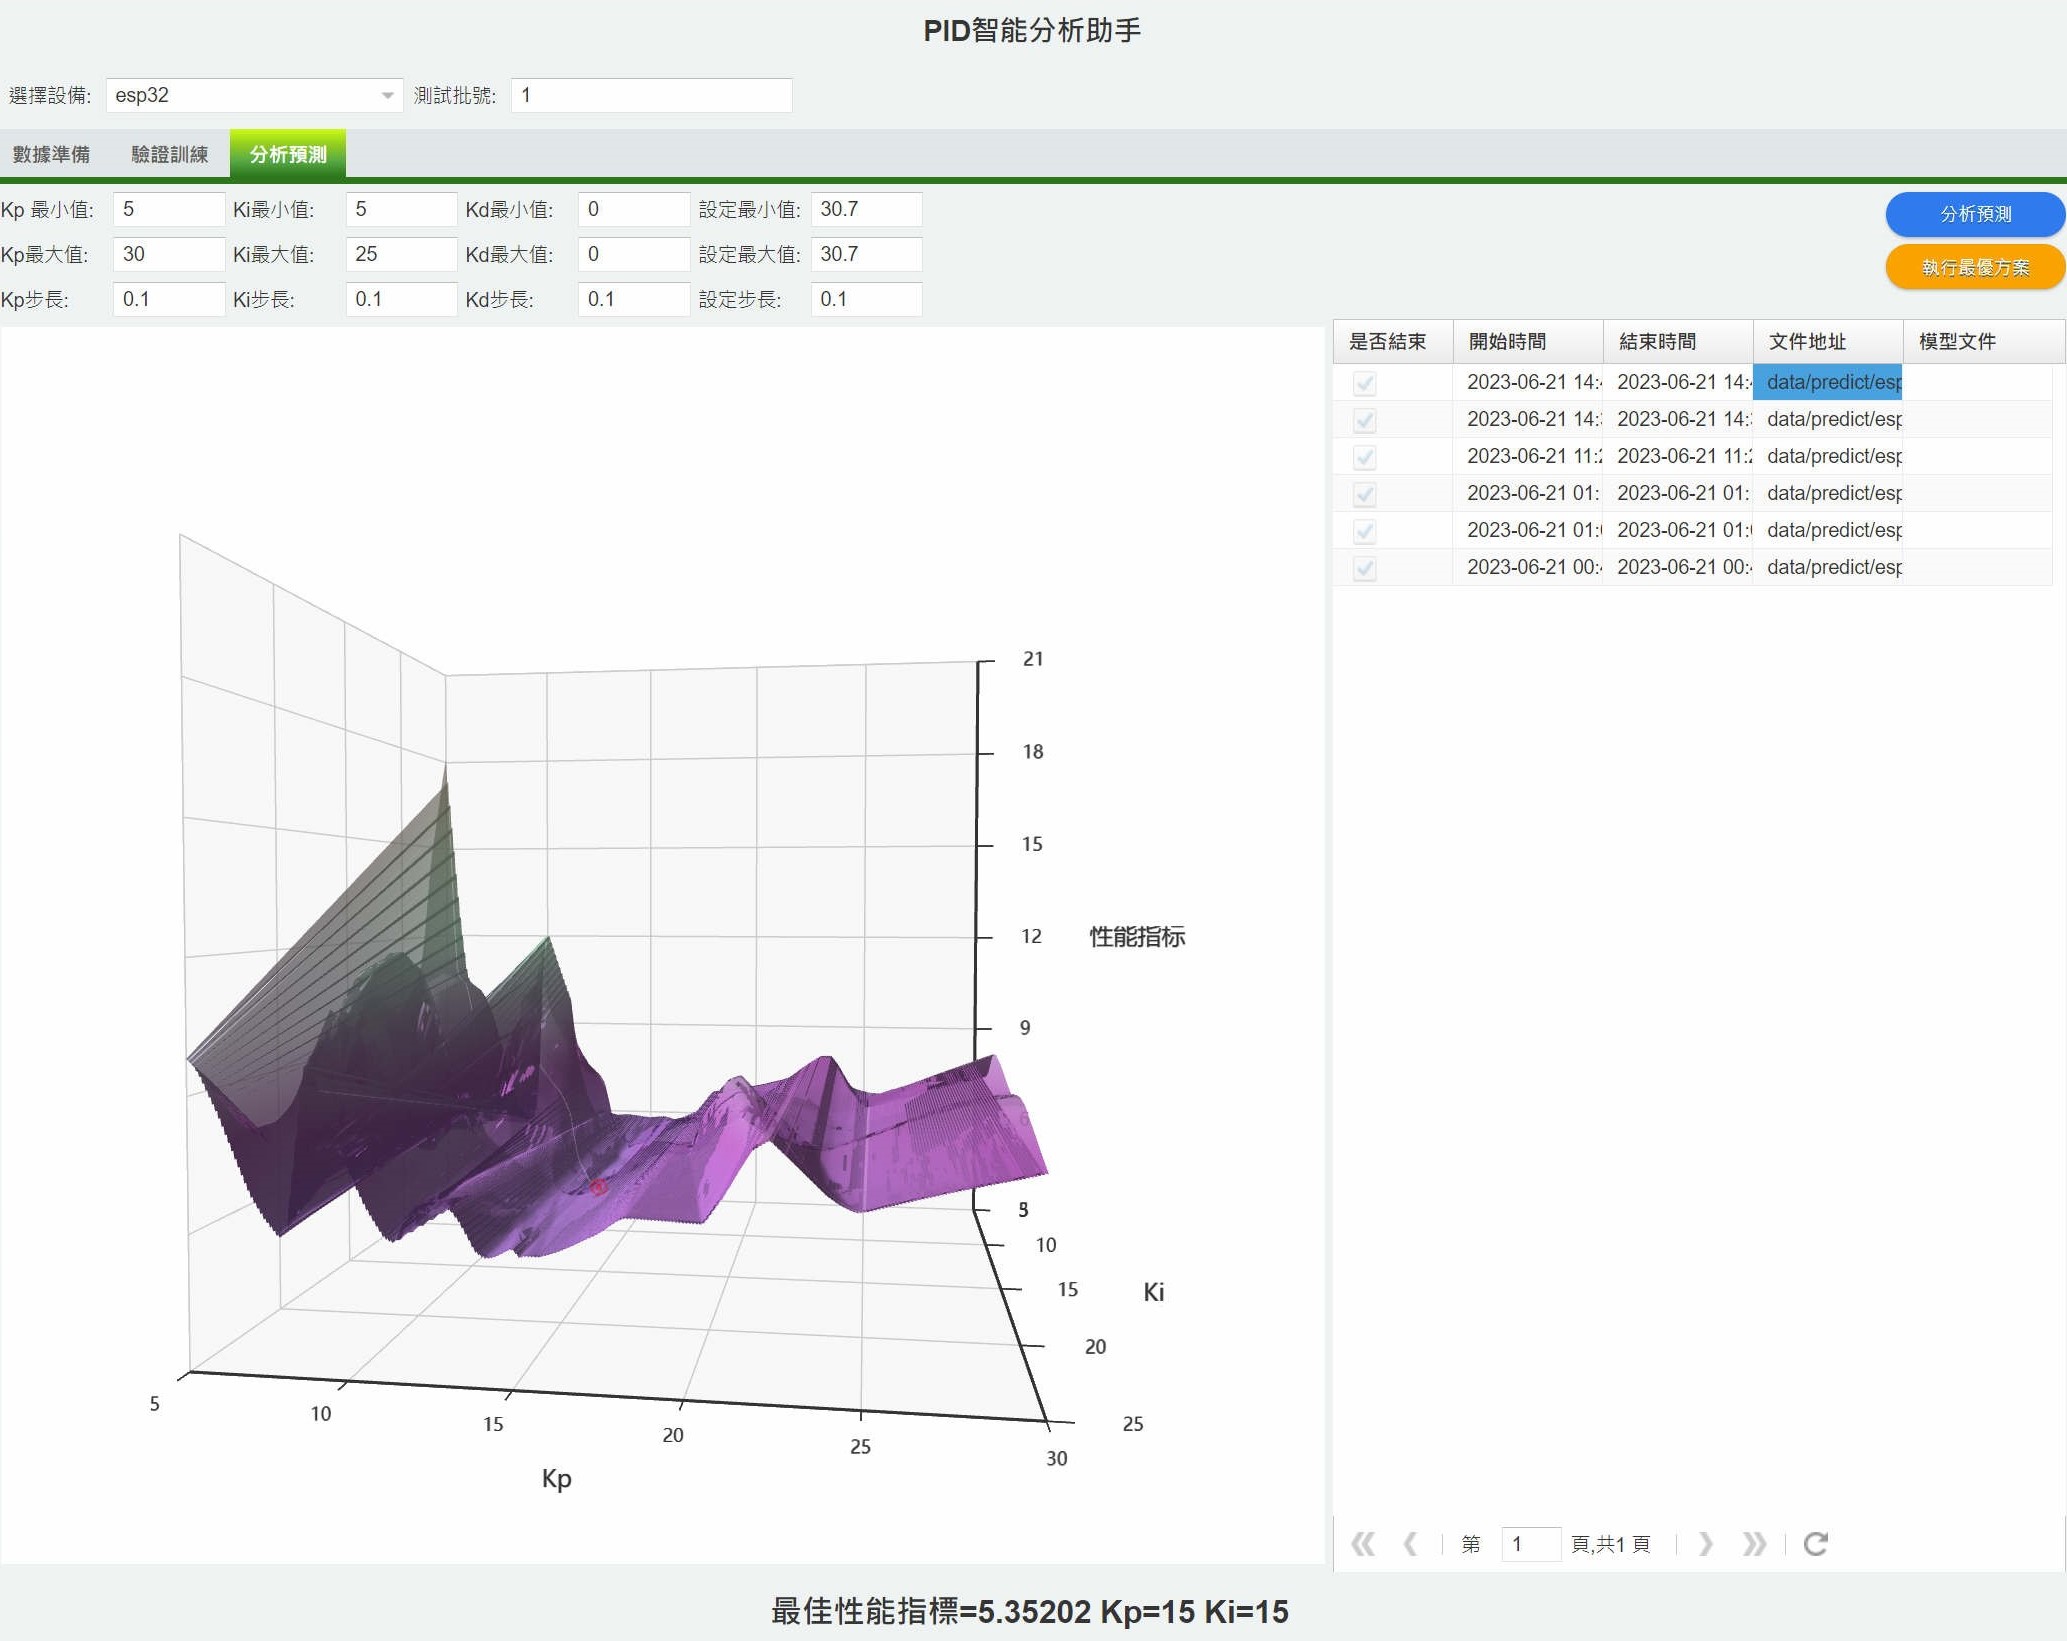Viewport: 2067px width, 1641px height.
Task: Click the page number input box
Action: point(1530,1544)
